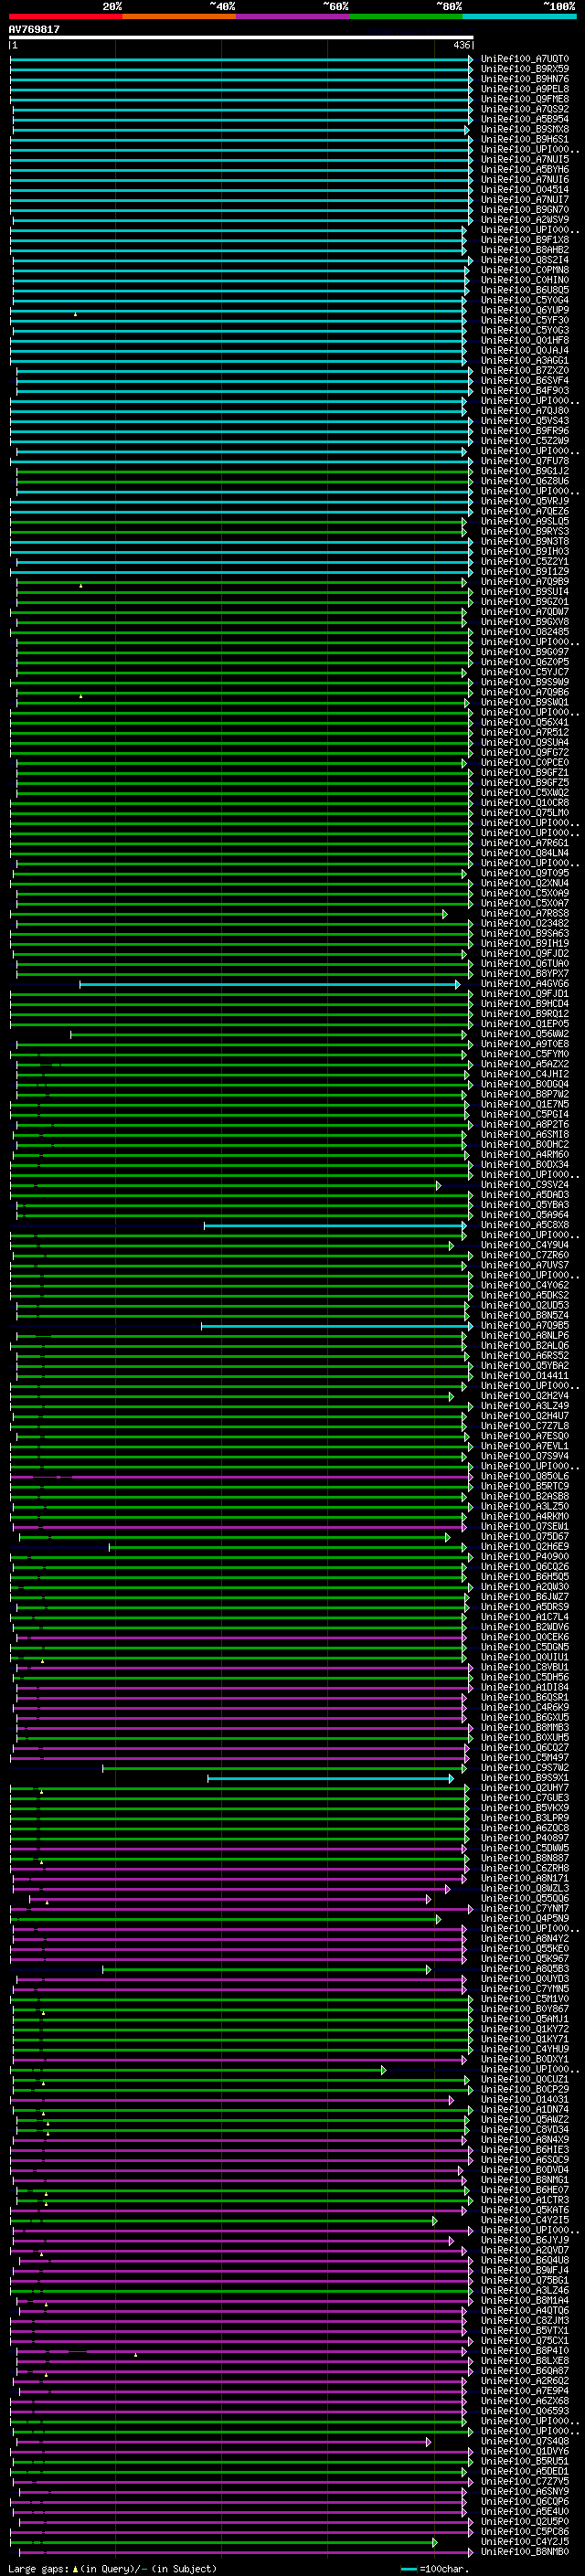Image resolution: width=585 pixels, height=2576 pixels.
Task: Select the UniRef100_A1DN74 label
Action: pyautogui.click(x=525, y=2110)
